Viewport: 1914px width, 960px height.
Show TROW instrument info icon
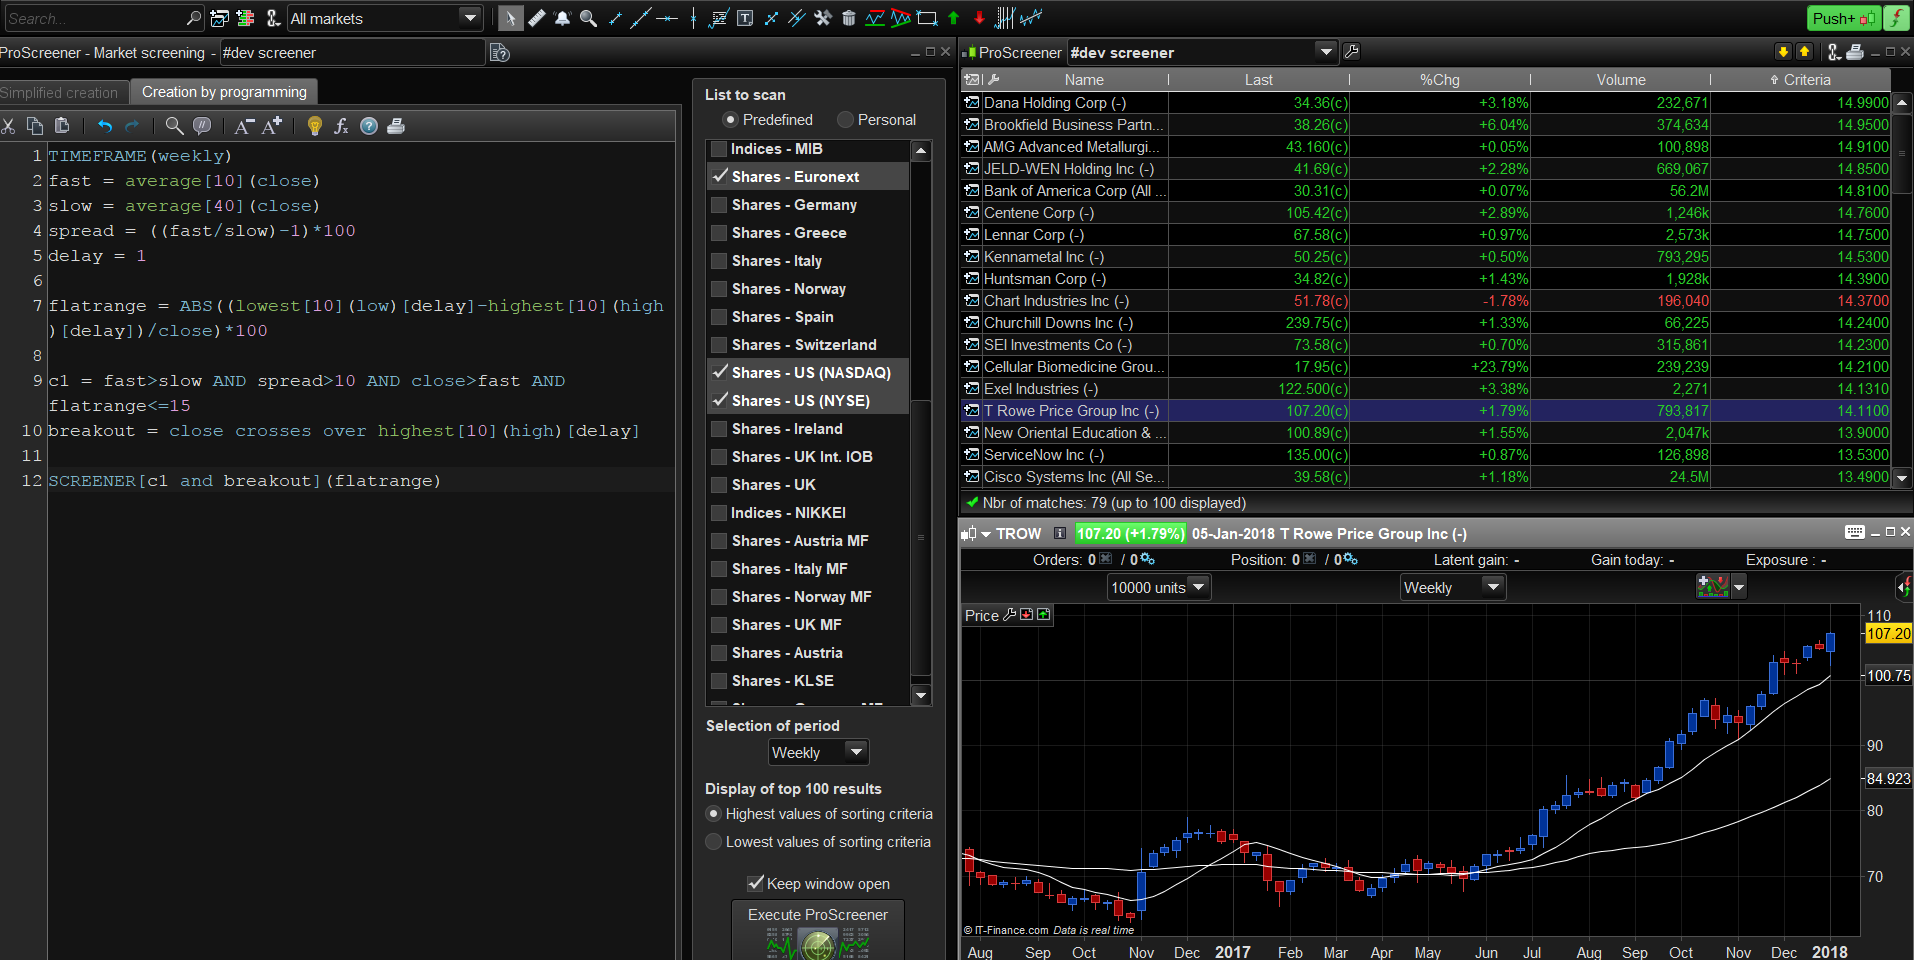1060,533
